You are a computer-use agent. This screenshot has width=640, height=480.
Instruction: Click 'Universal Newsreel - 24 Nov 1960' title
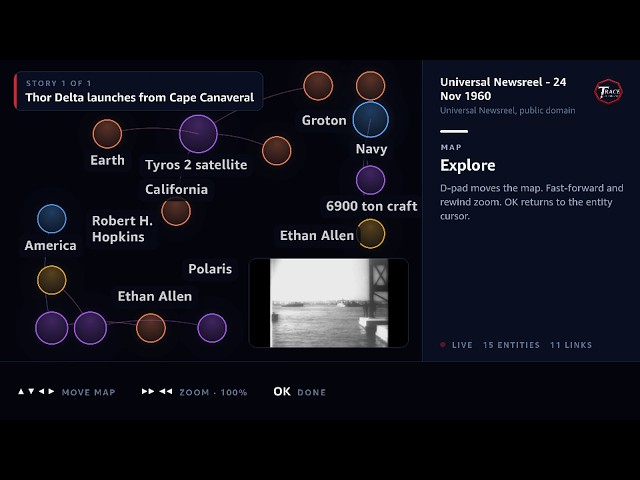click(503, 89)
